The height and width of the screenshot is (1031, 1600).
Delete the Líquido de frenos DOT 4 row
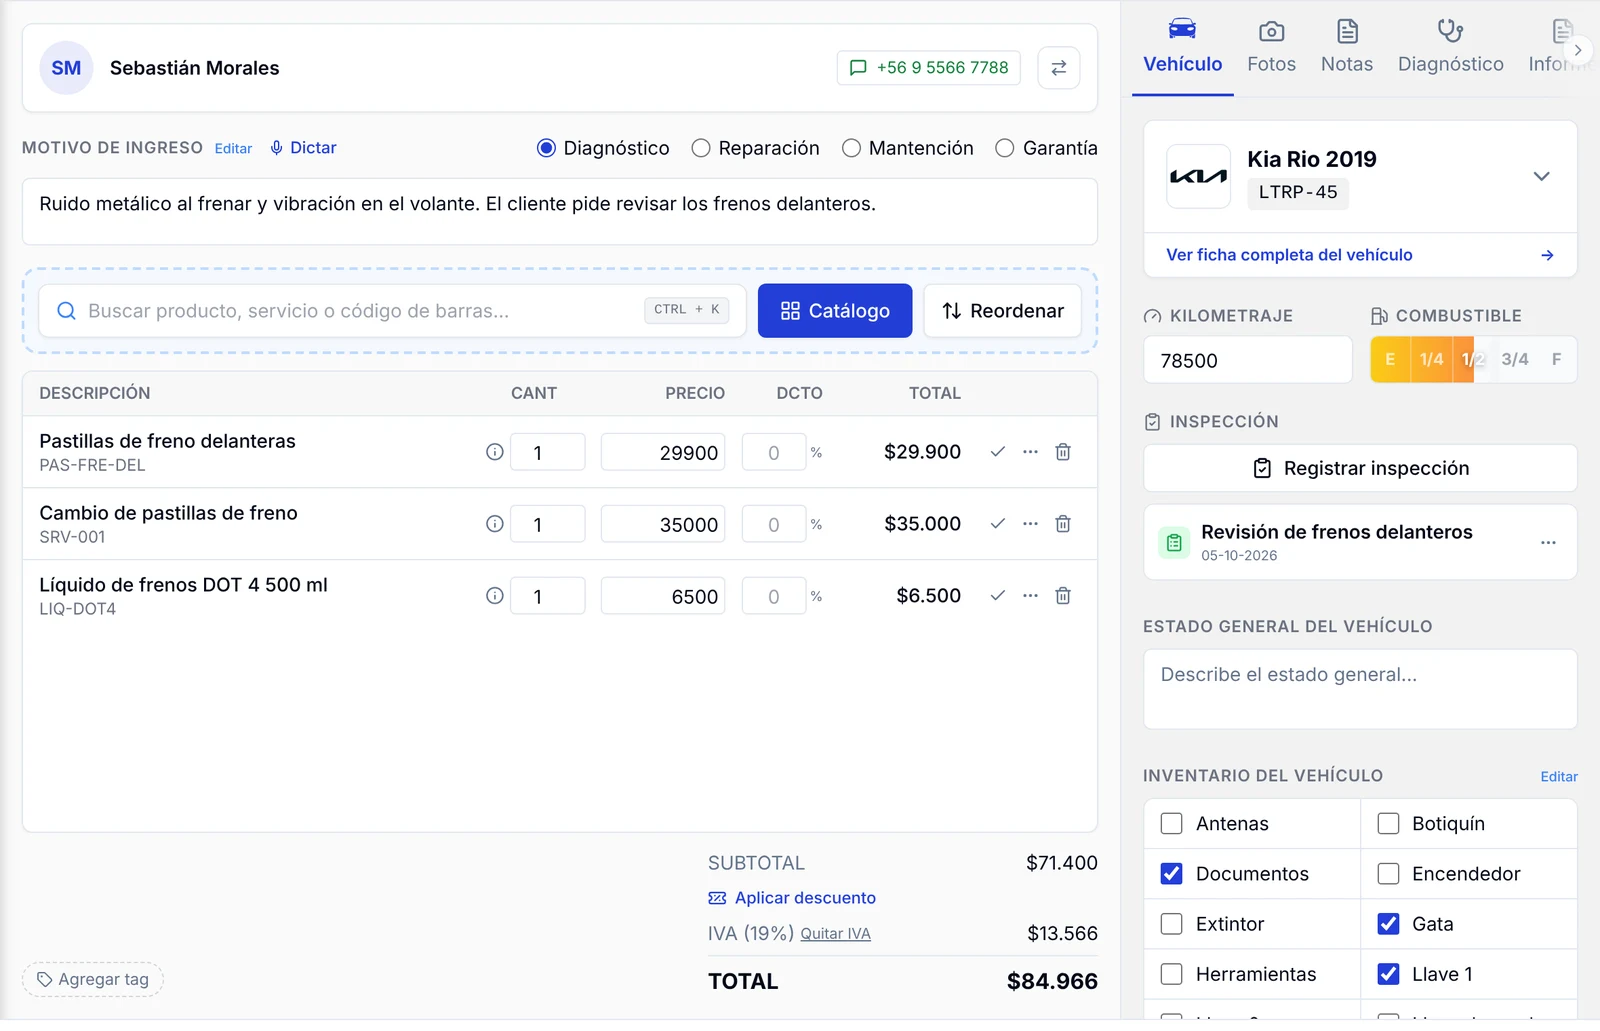(x=1063, y=596)
